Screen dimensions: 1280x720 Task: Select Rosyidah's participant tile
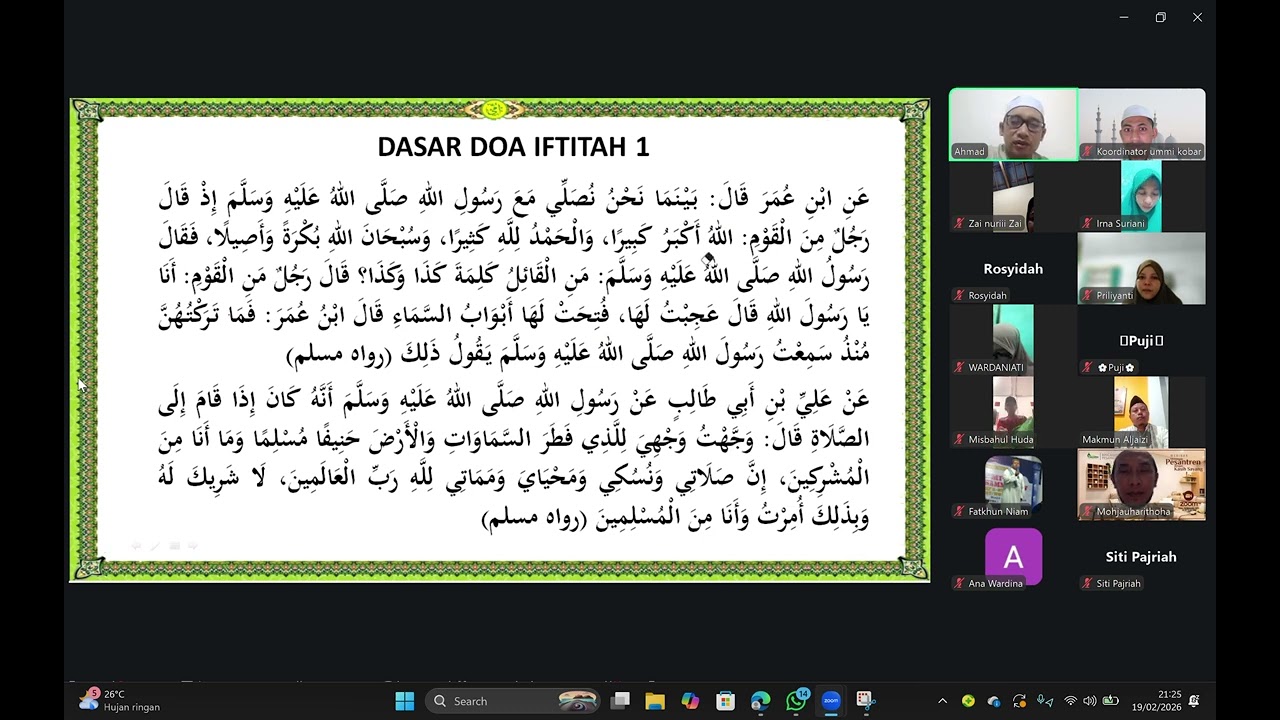1013,268
